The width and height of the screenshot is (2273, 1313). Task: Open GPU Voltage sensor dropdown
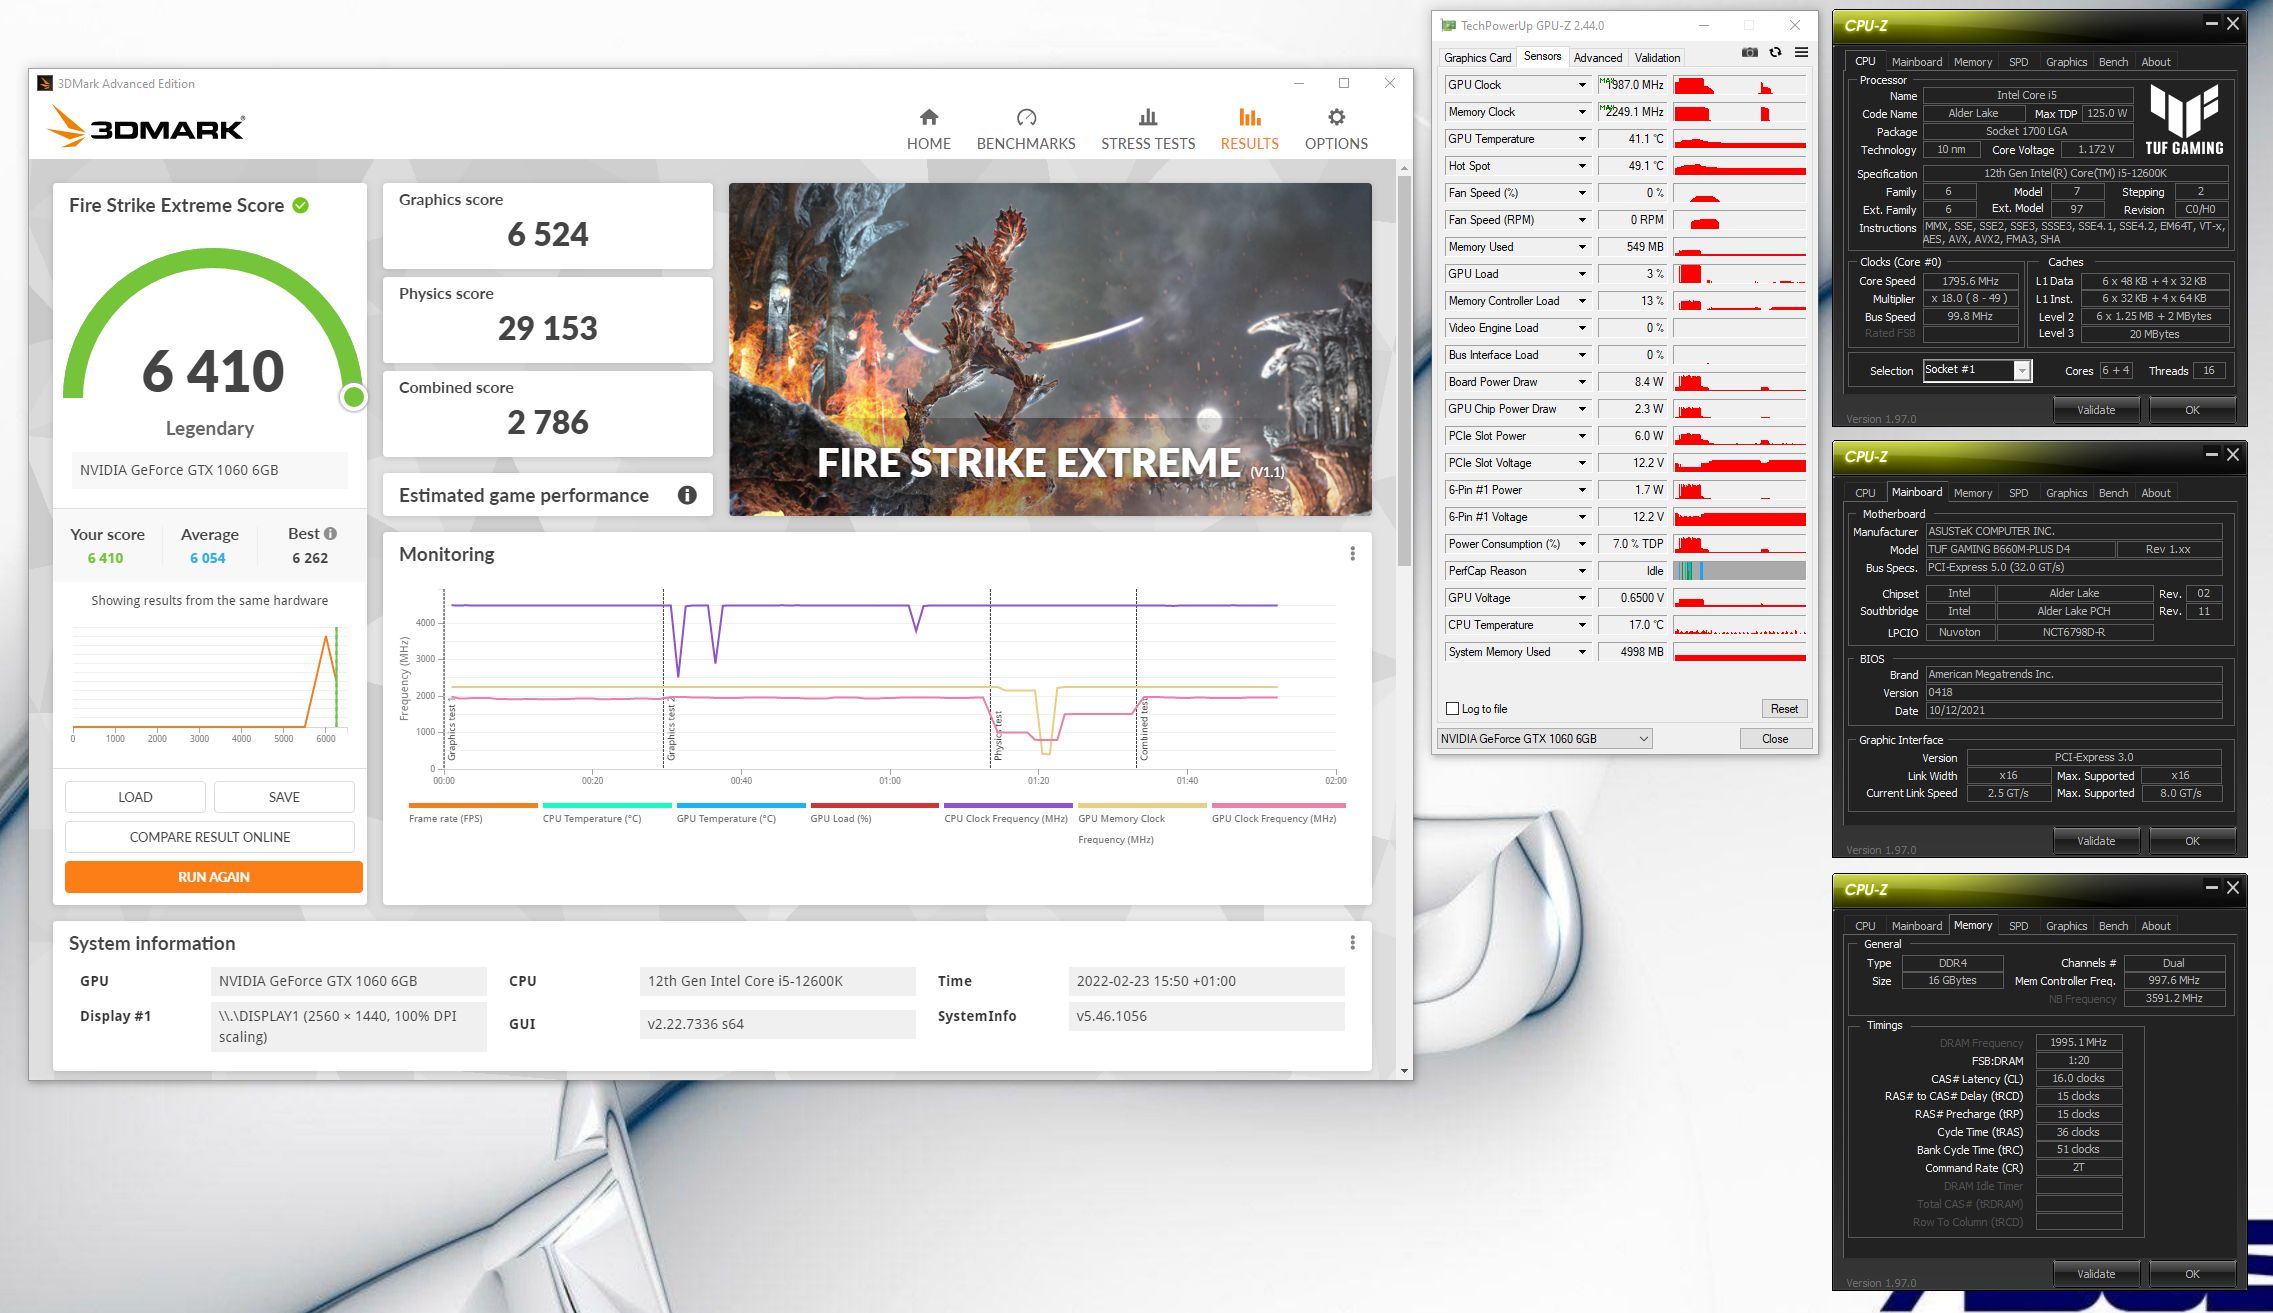1582,598
